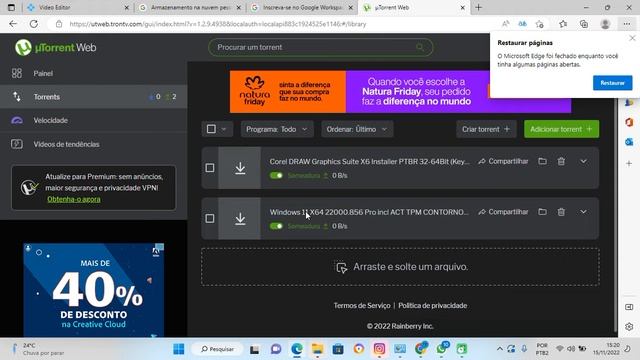Click the browser address bar URL
Image resolution: width=640 pixels, height=360 pixels.
[218, 24]
